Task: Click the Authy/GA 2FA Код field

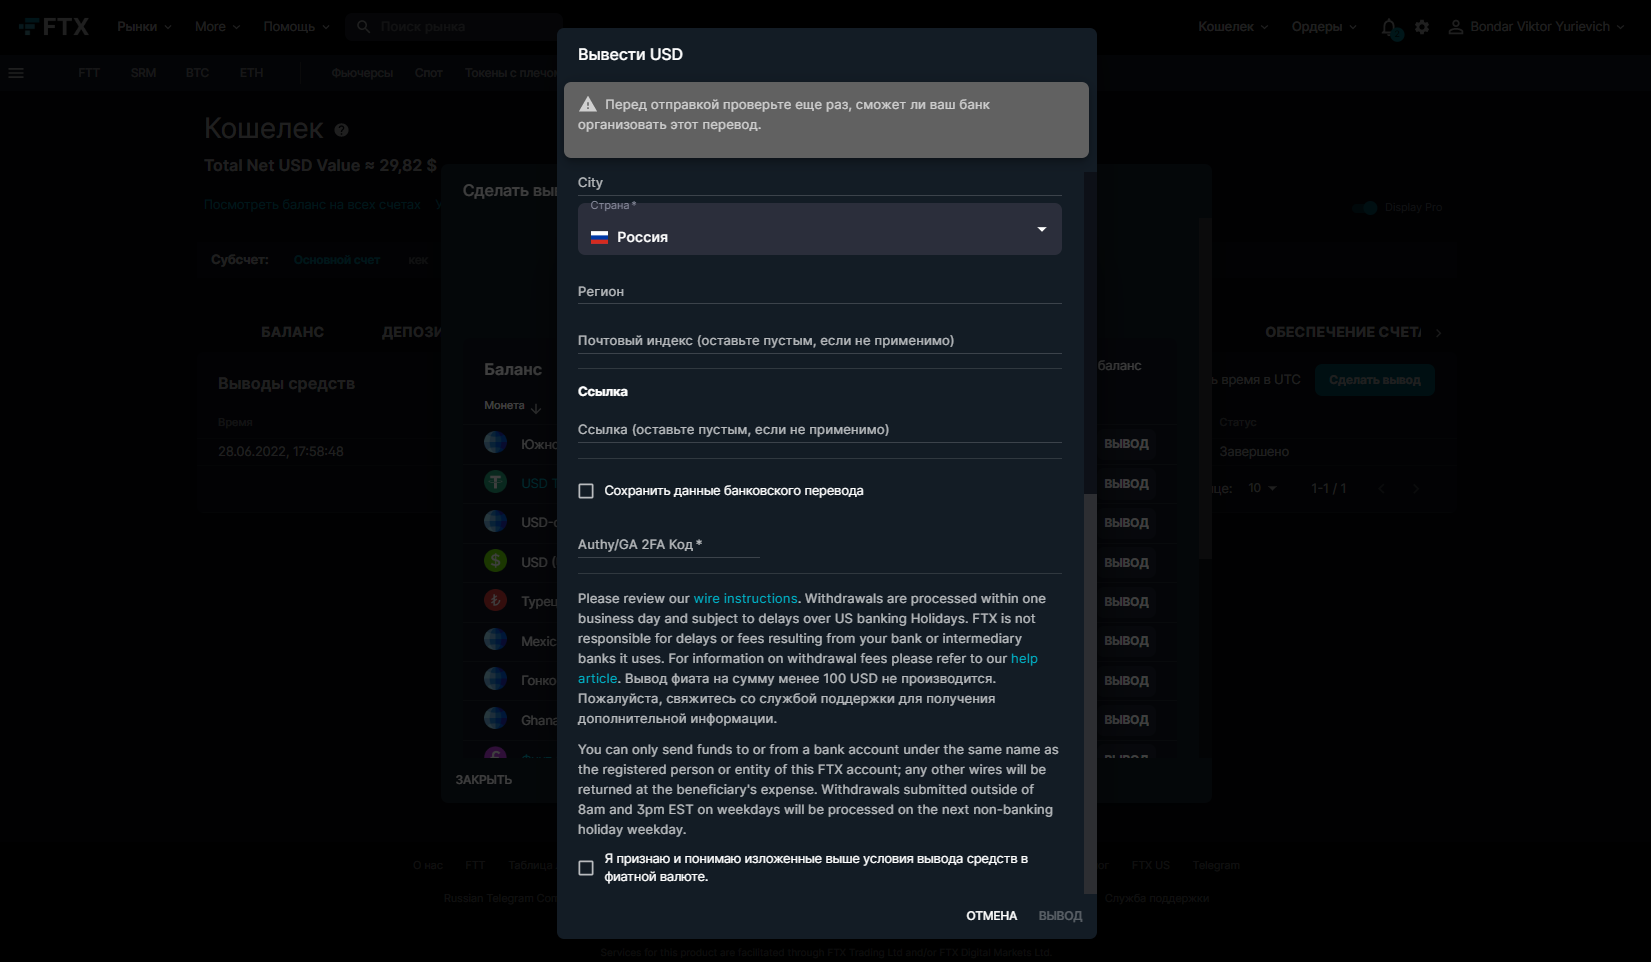Action: (x=669, y=544)
